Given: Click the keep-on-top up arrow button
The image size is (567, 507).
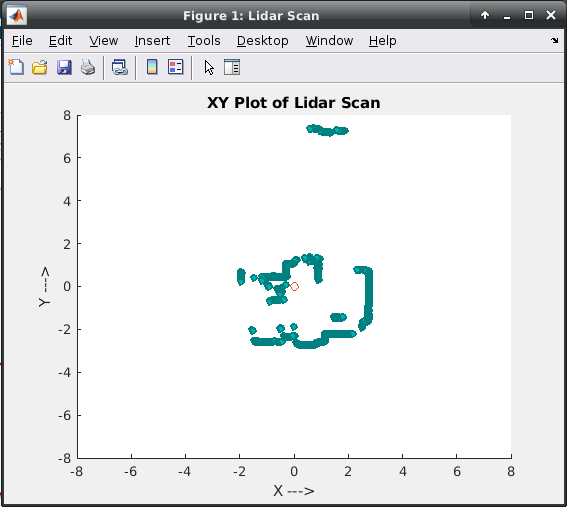Looking at the screenshot, I should pos(485,15).
